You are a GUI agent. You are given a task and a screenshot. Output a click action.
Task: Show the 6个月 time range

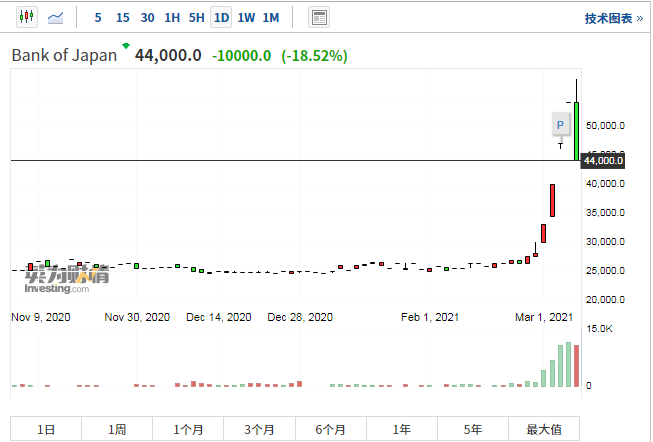[x=331, y=429]
